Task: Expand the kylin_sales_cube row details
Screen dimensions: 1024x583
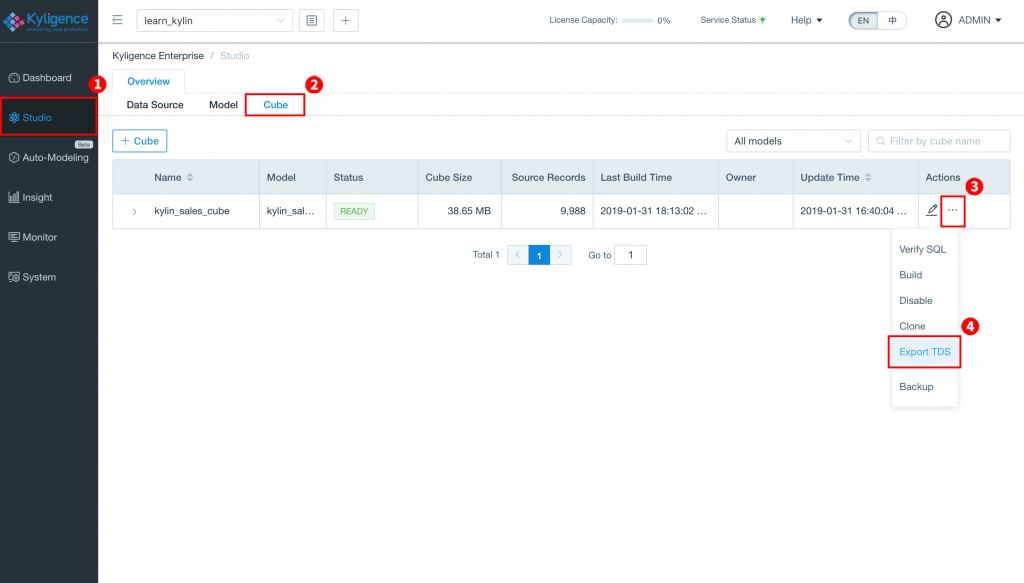Action: pos(134,212)
